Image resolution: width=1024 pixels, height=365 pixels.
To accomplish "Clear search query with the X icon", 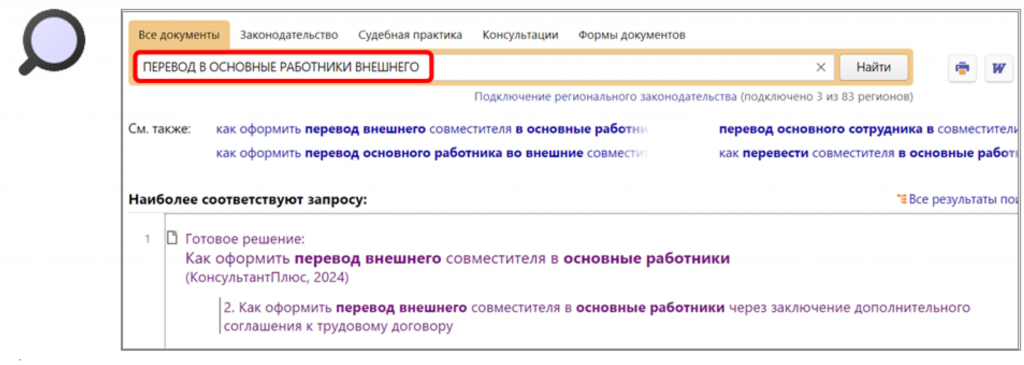I will [821, 67].
